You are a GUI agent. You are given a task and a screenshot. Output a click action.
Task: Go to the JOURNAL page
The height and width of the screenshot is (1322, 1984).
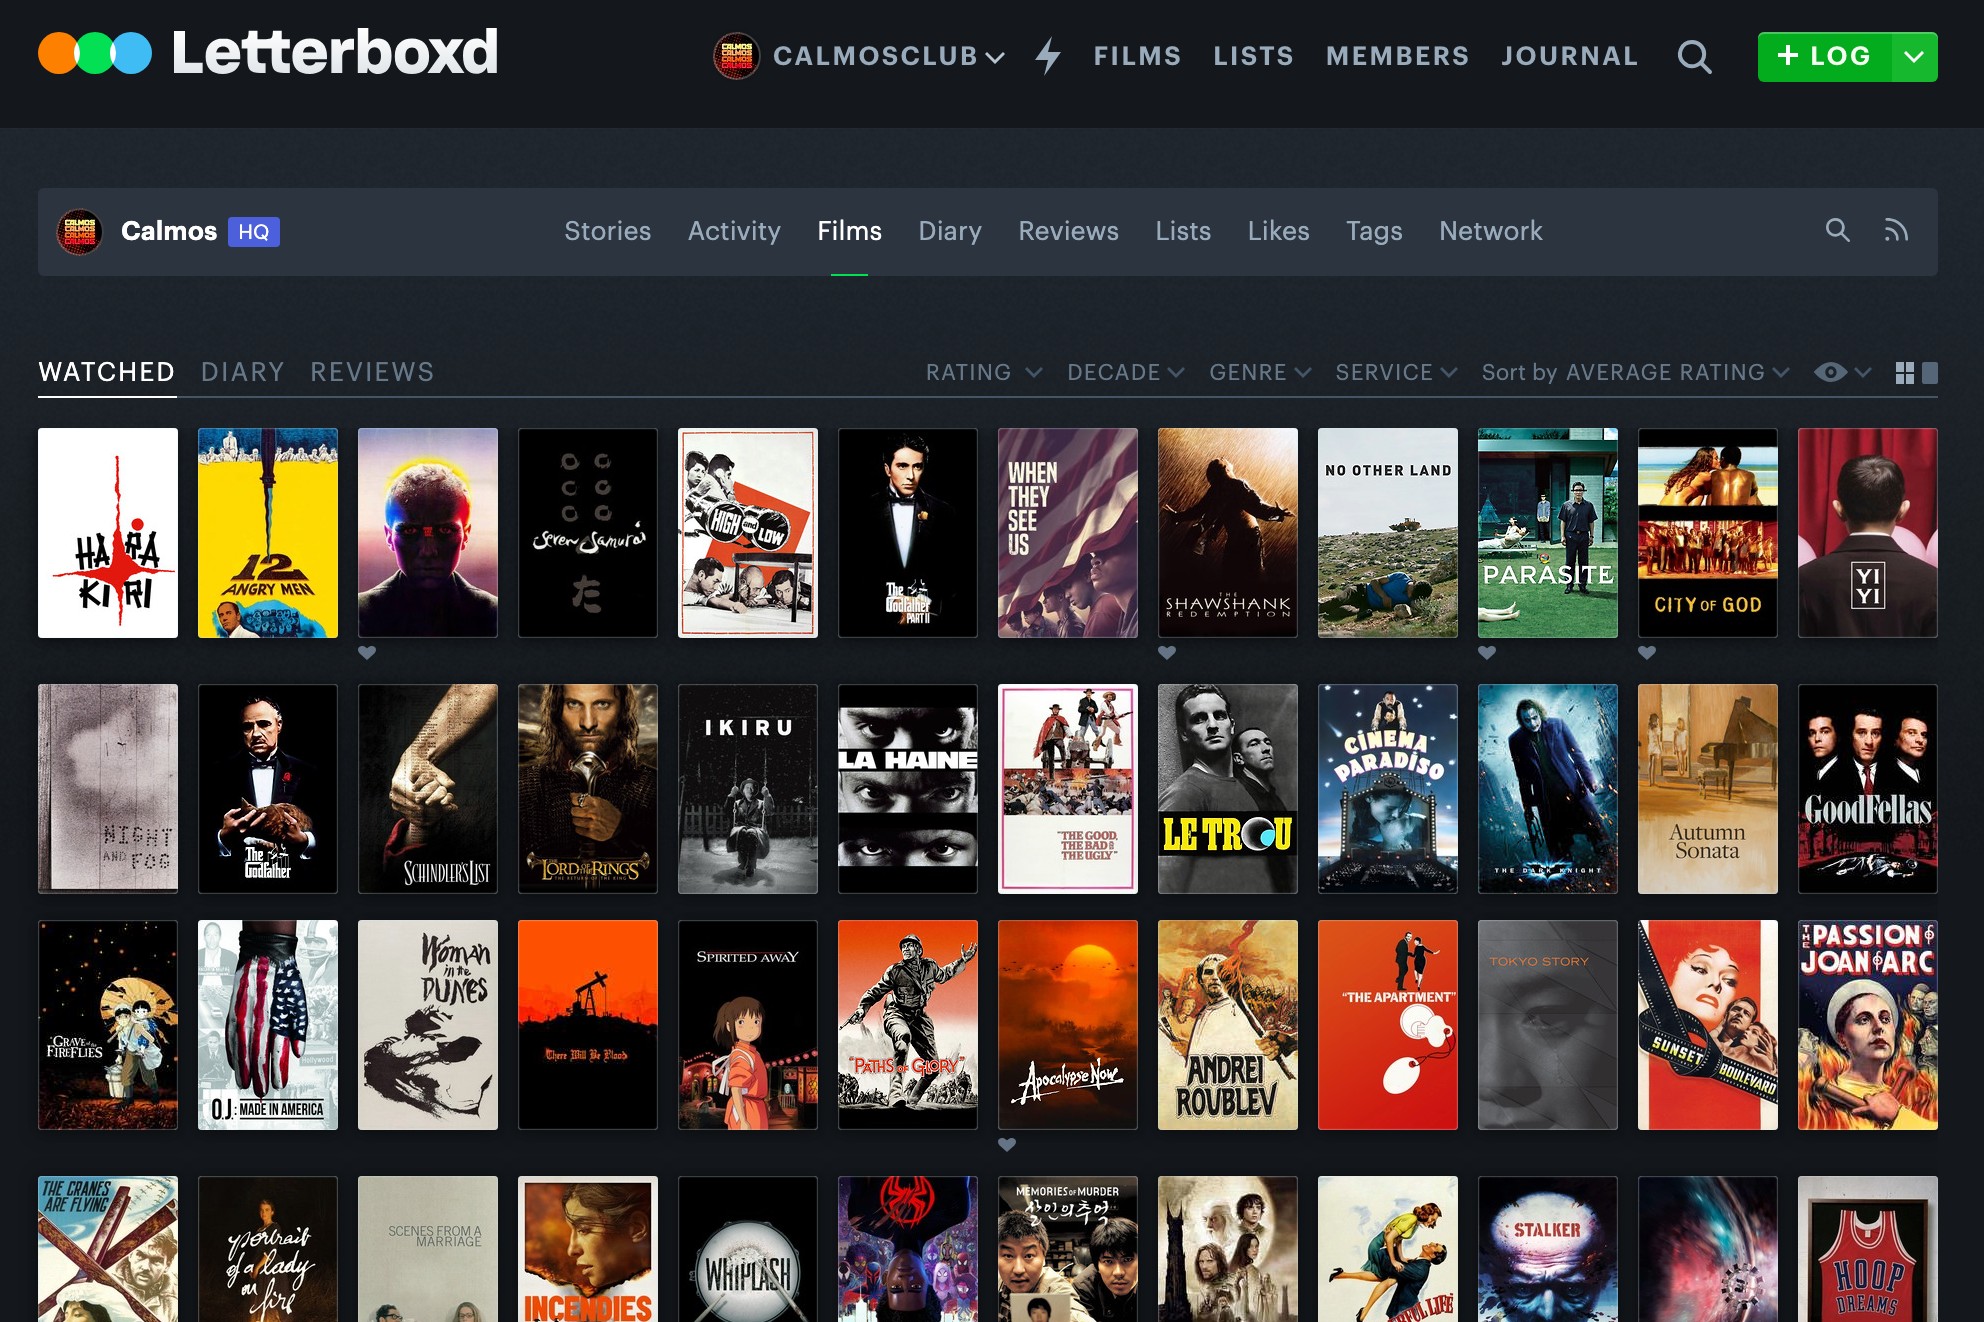click(1569, 56)
